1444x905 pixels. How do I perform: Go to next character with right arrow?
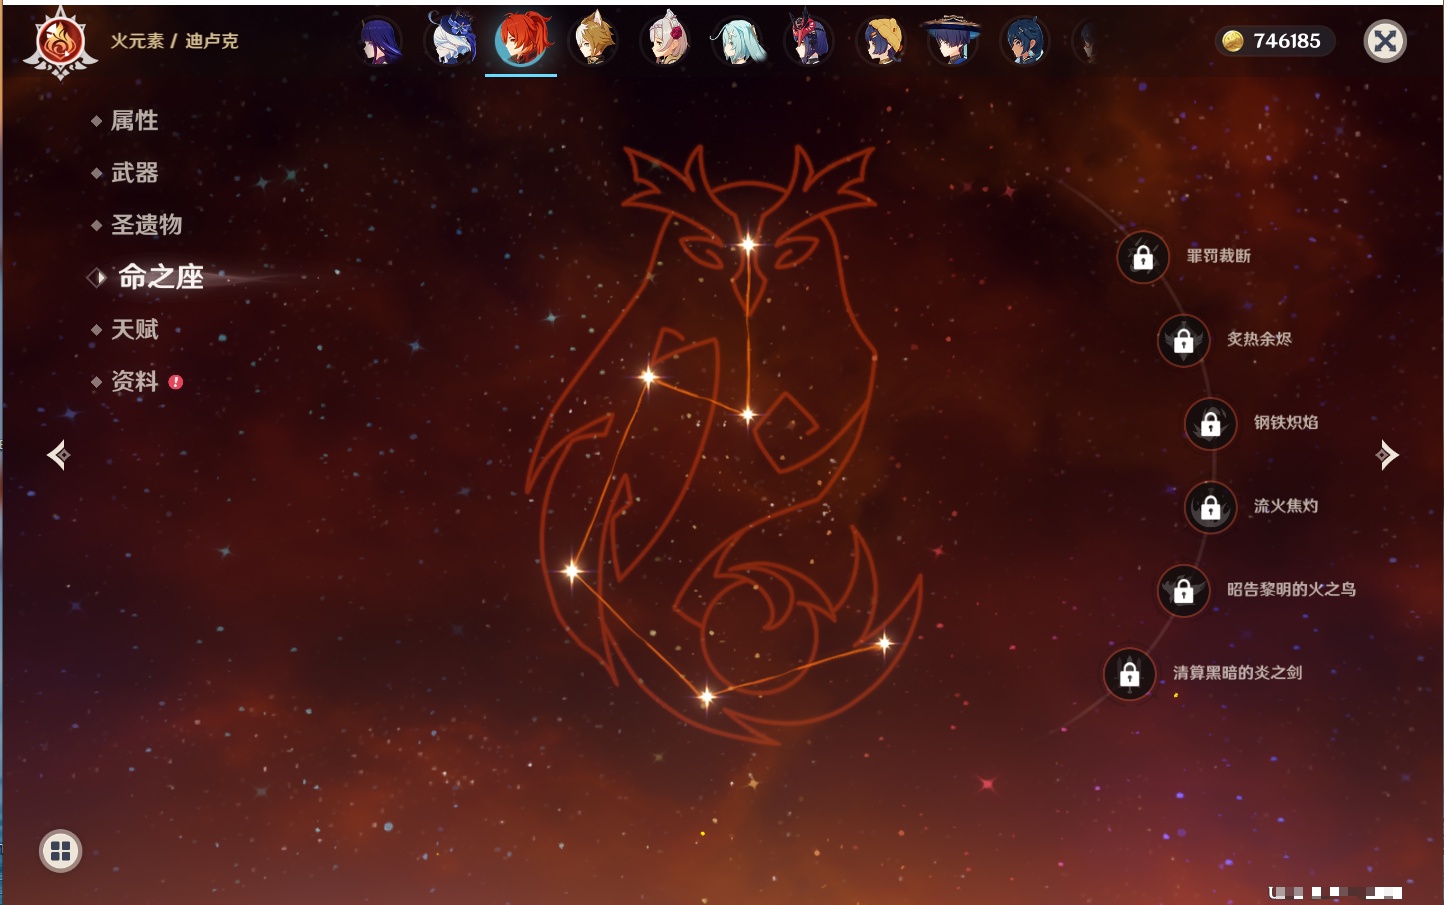click(x=1387, y=455)
